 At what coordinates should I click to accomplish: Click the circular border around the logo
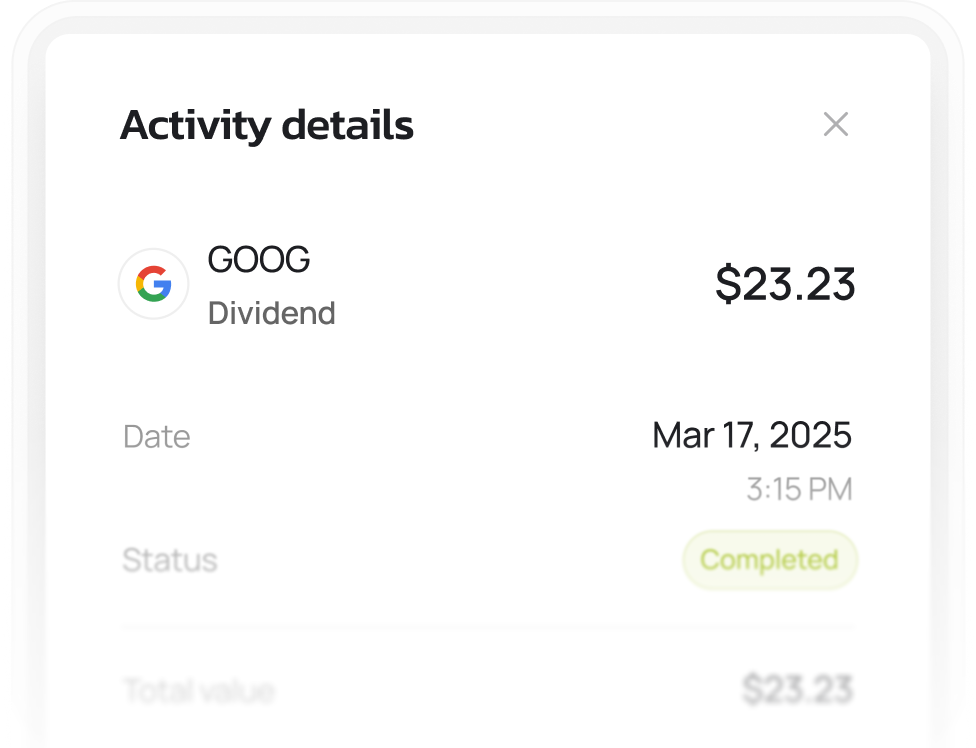(121, 285)
